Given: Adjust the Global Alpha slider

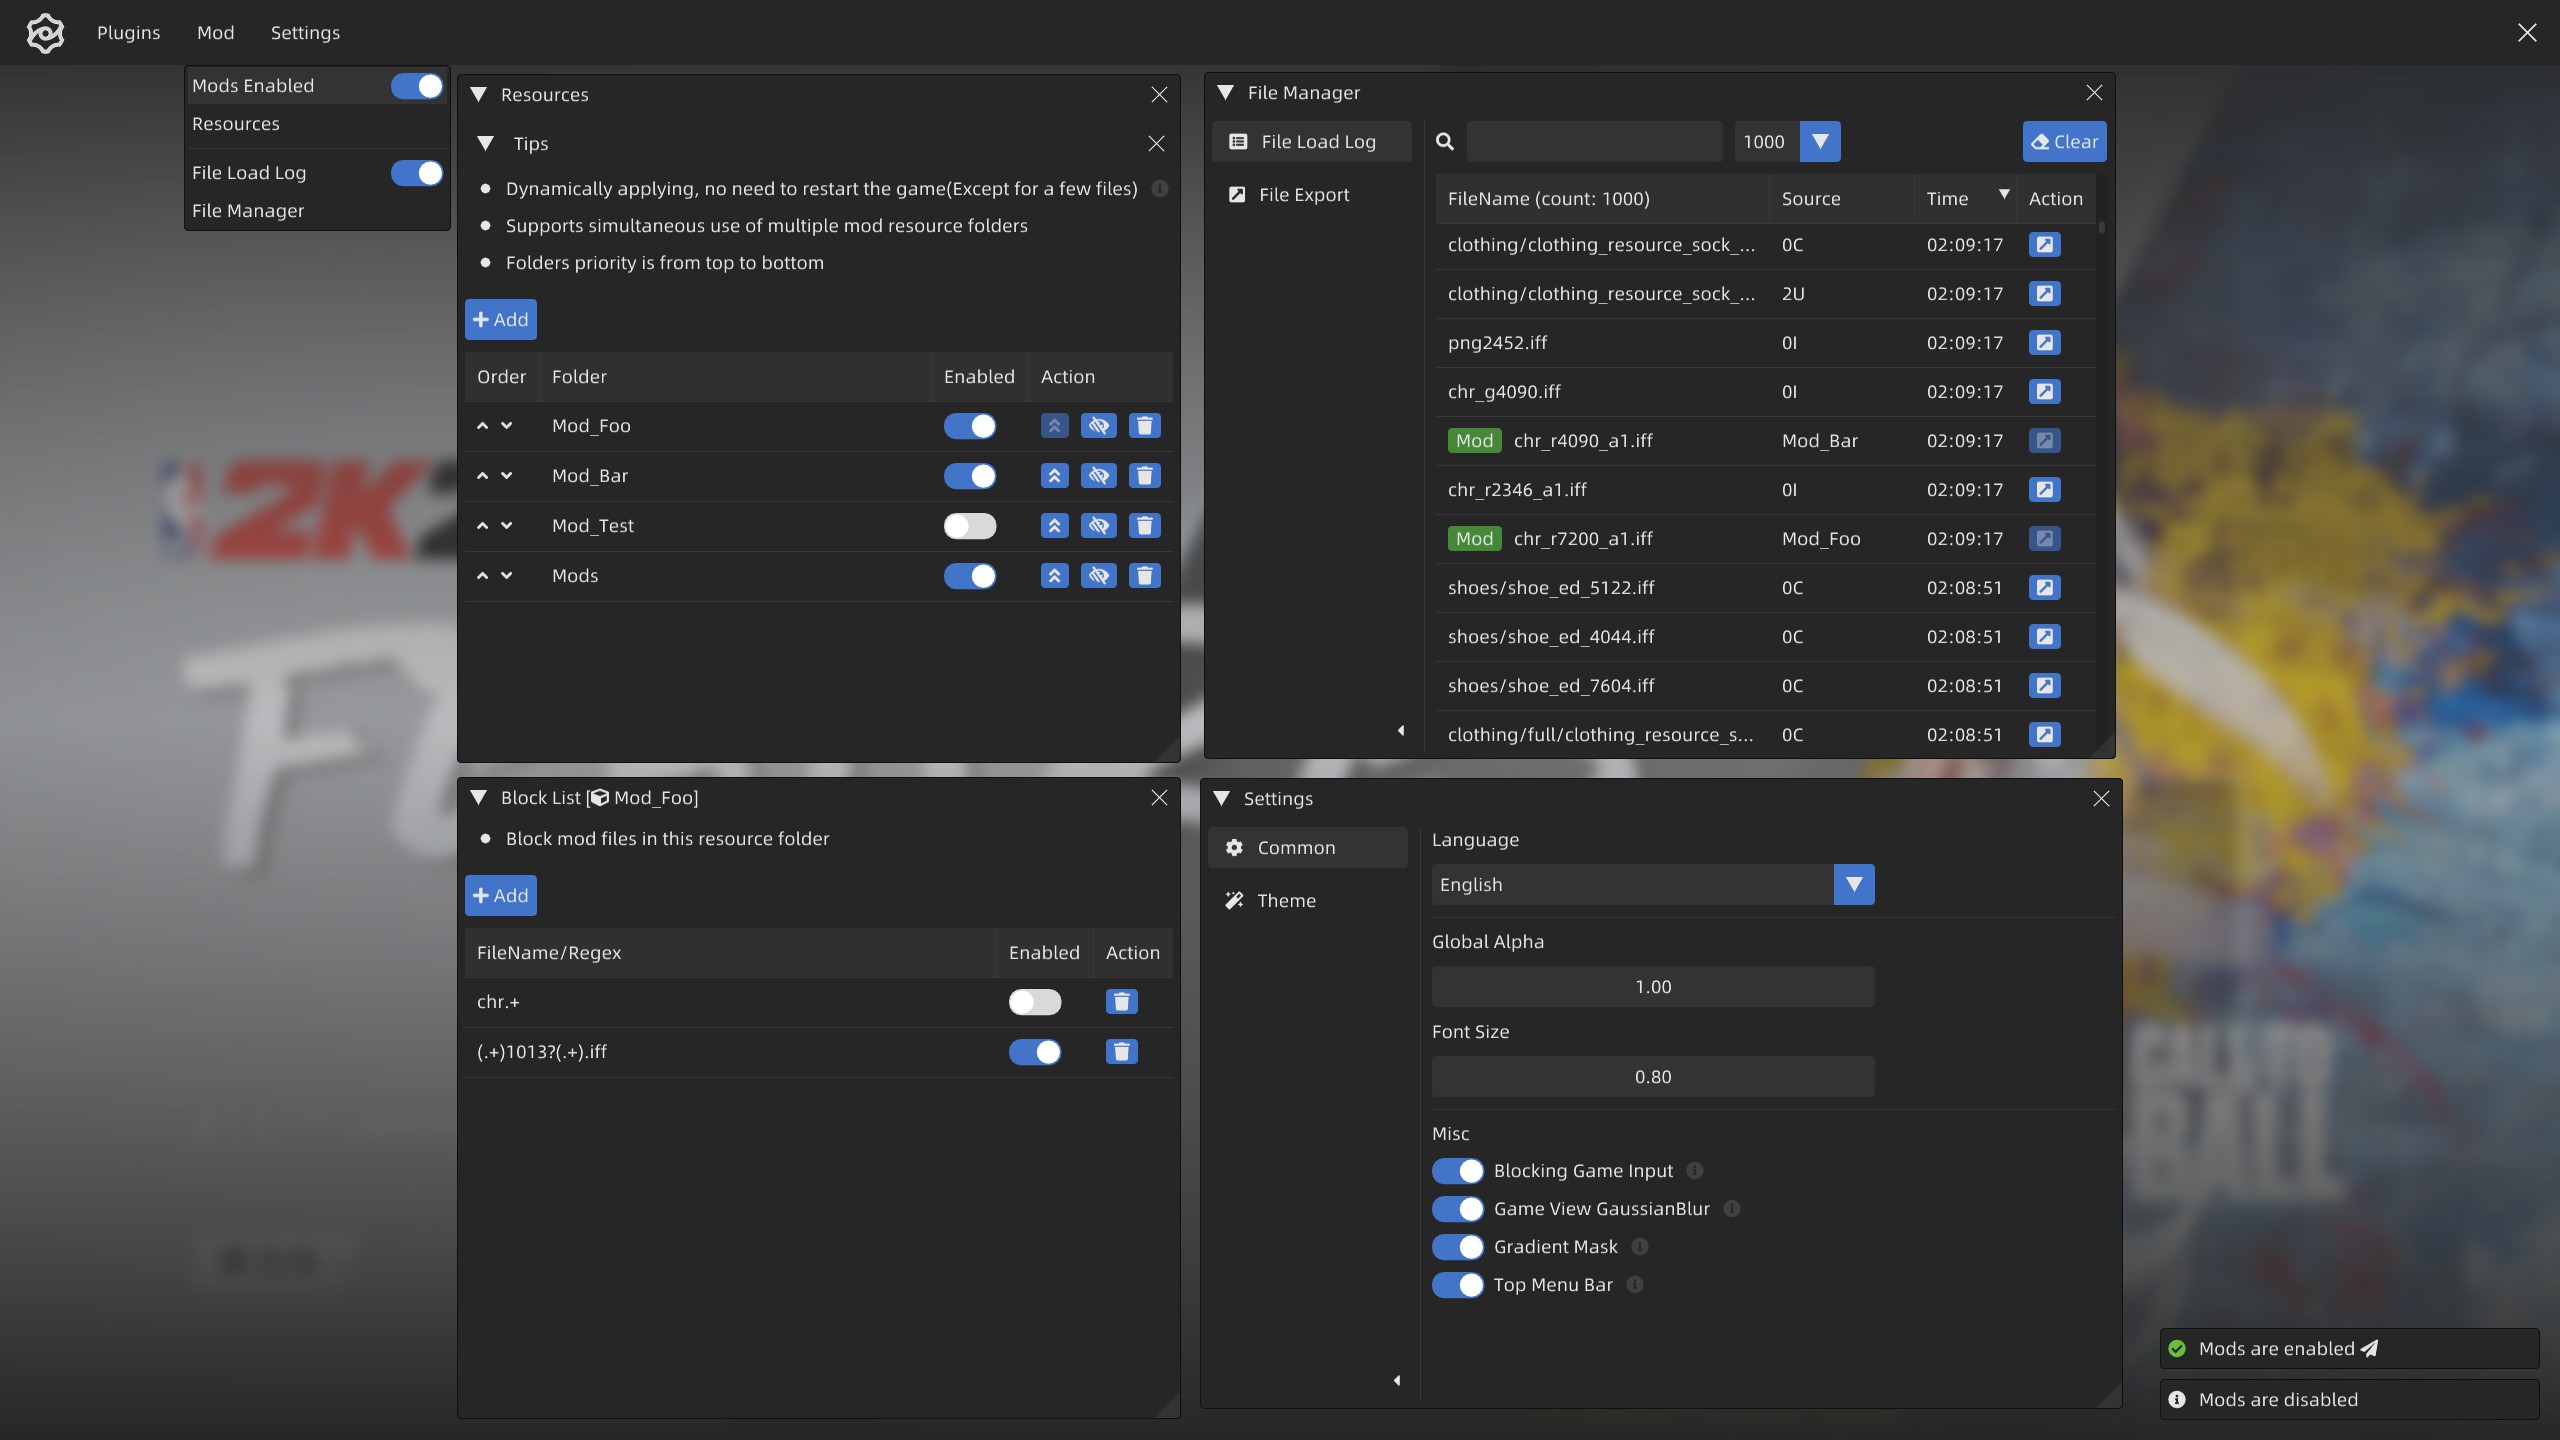Looking at the screenshot, I should point(1652,987).
